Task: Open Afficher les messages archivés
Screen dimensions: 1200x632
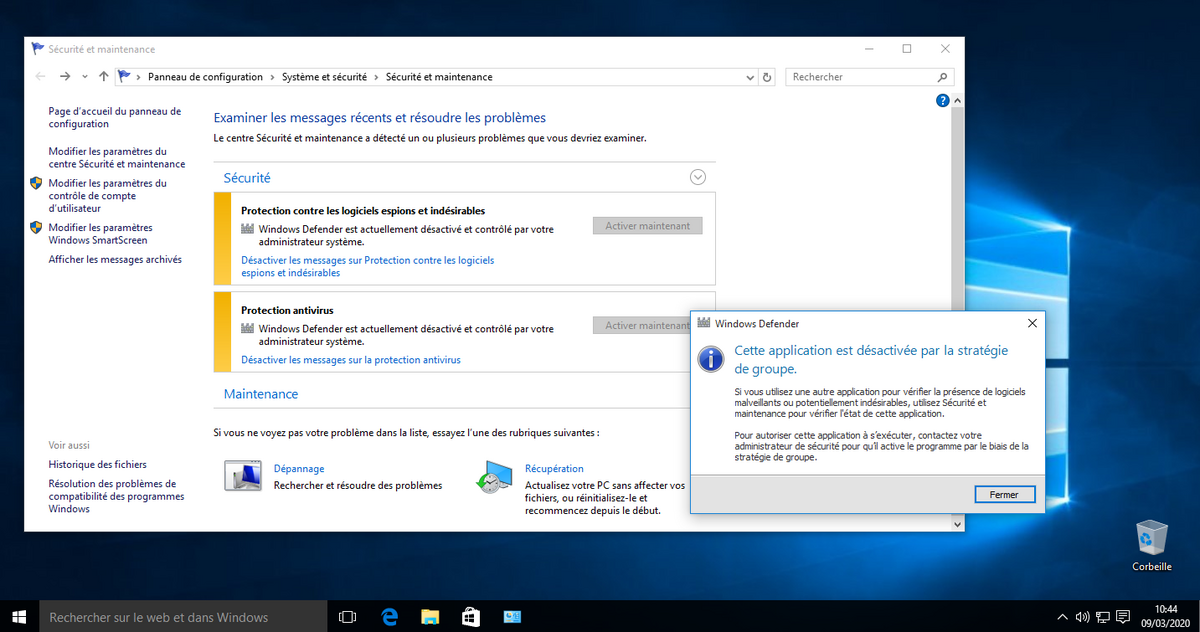Action: point(115,260)
